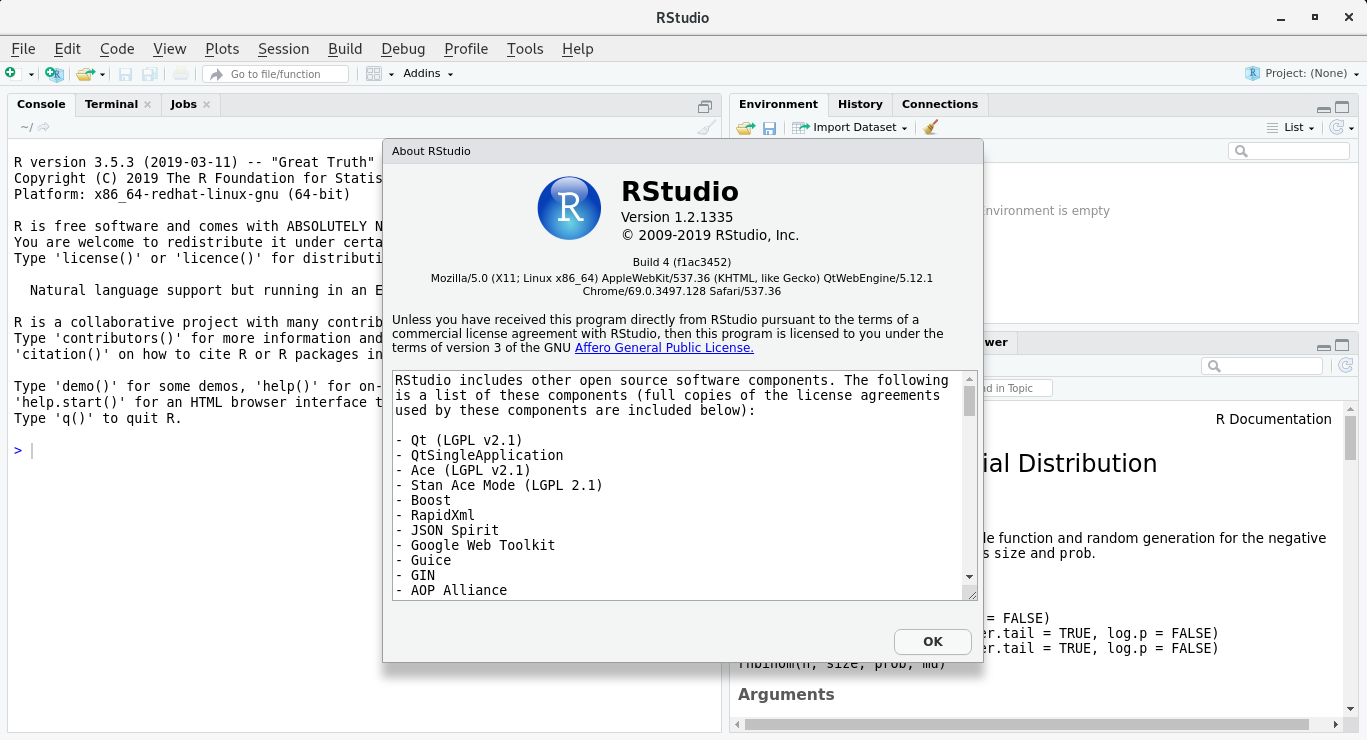Open a new R script file

click(x=14, y=73)
